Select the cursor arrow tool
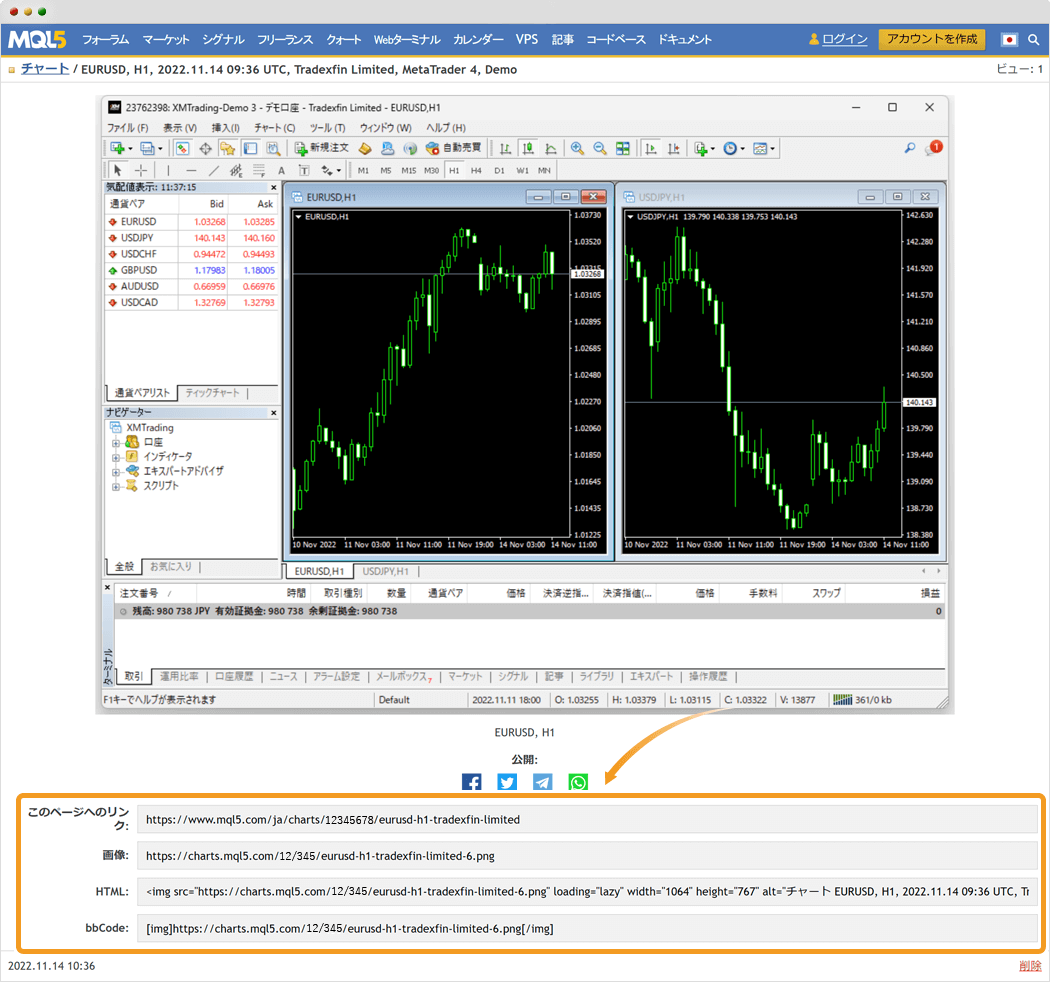Image resolution: width=1050 pixels, height=982 pixels. pyautogui.click(x=118, y=170)
